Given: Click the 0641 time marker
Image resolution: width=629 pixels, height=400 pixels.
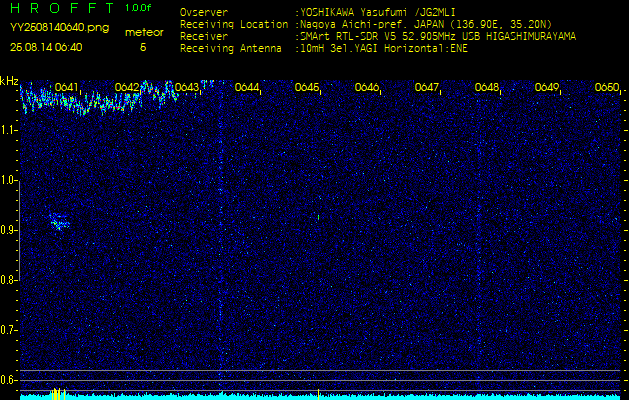Looking at the screenshot, I should point(67,87).
